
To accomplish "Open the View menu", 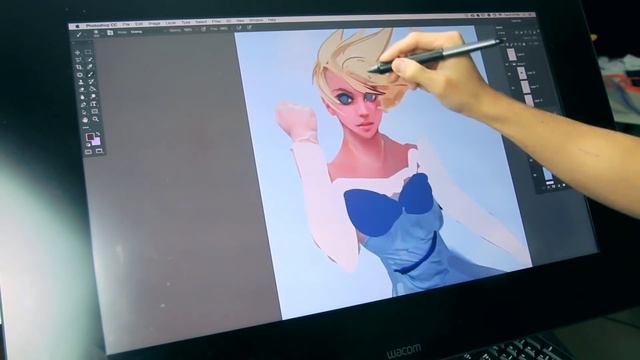I will (240, 21).
